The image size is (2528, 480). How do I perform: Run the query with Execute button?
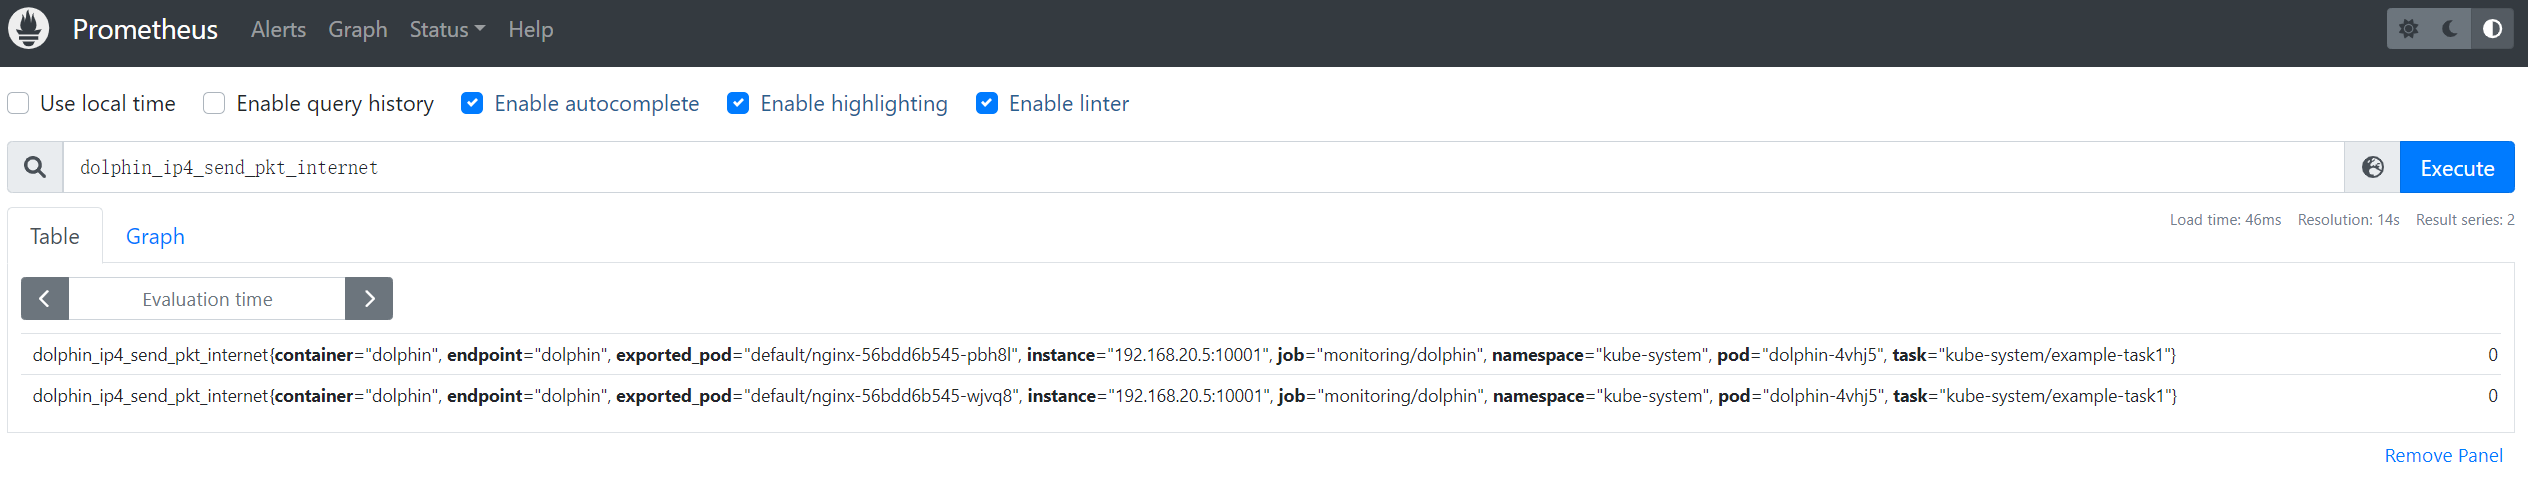[x=2457, y=167]
